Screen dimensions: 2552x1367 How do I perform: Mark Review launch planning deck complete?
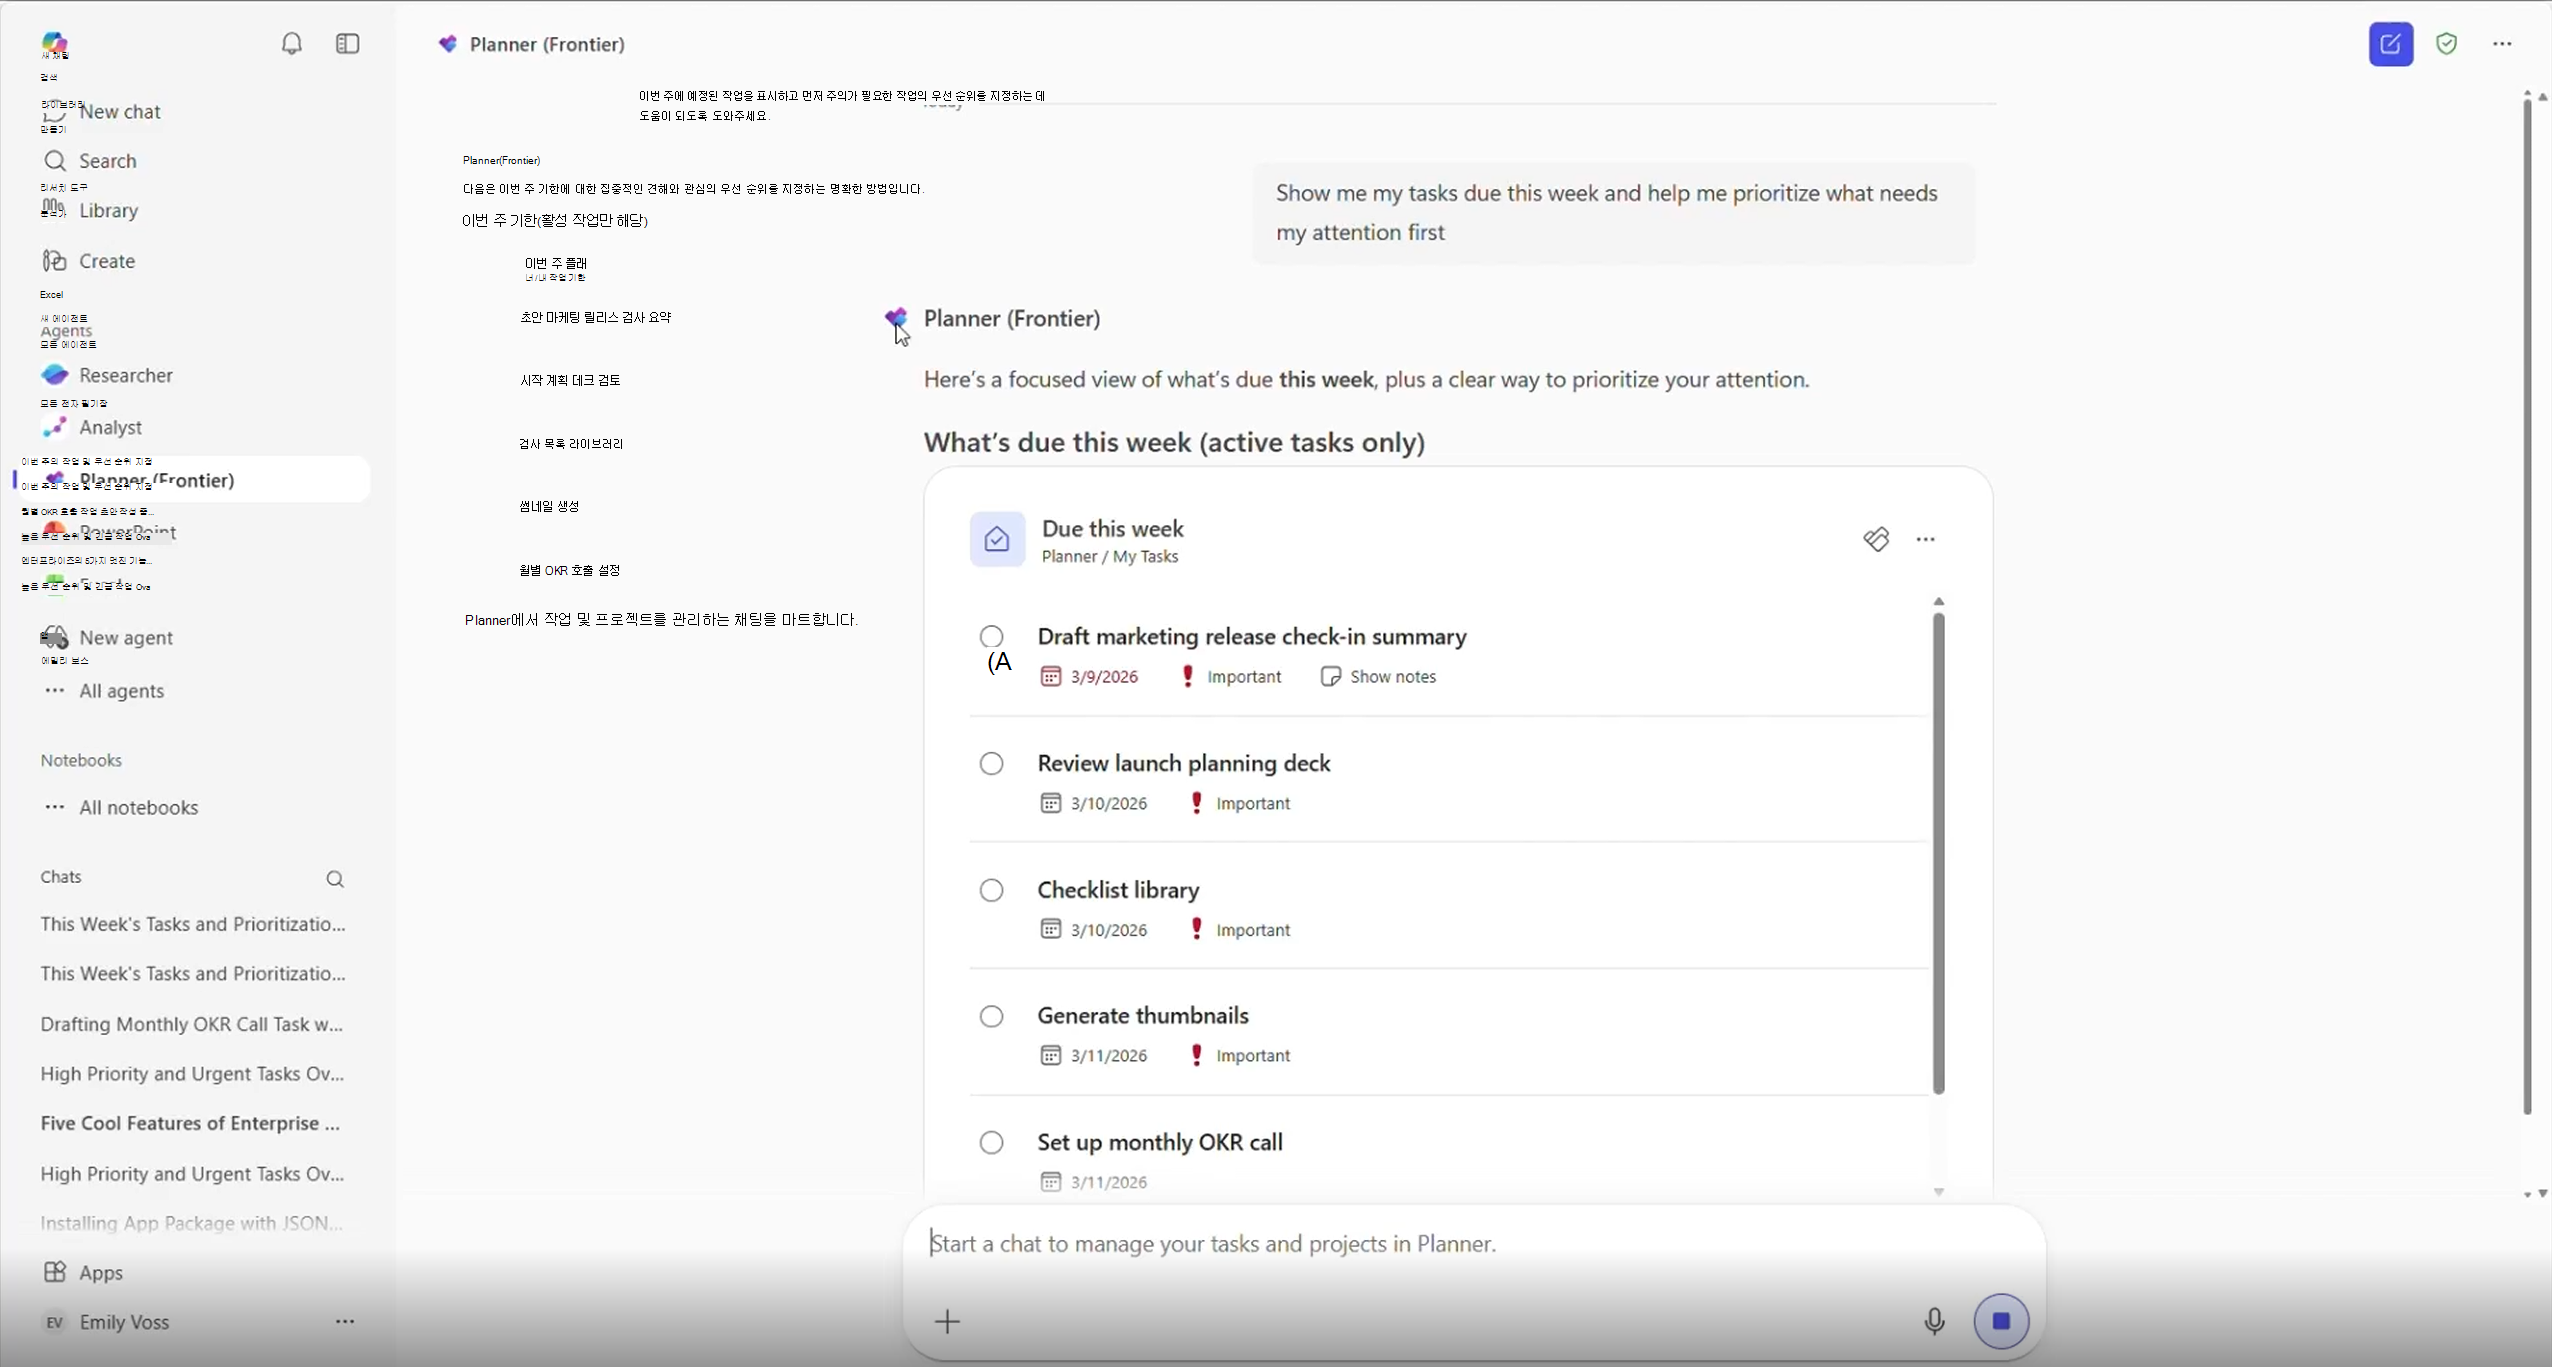[991, 764]
